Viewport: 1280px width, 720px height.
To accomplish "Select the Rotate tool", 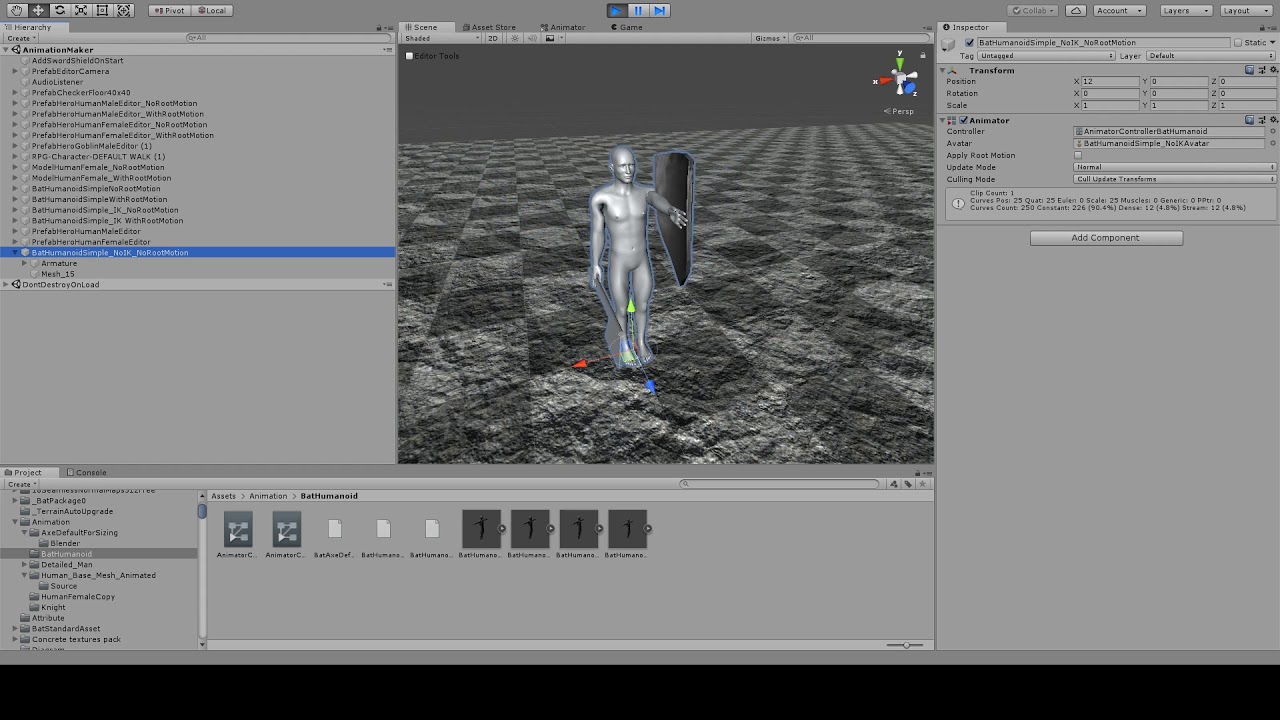I will click(x=59, y=10).
